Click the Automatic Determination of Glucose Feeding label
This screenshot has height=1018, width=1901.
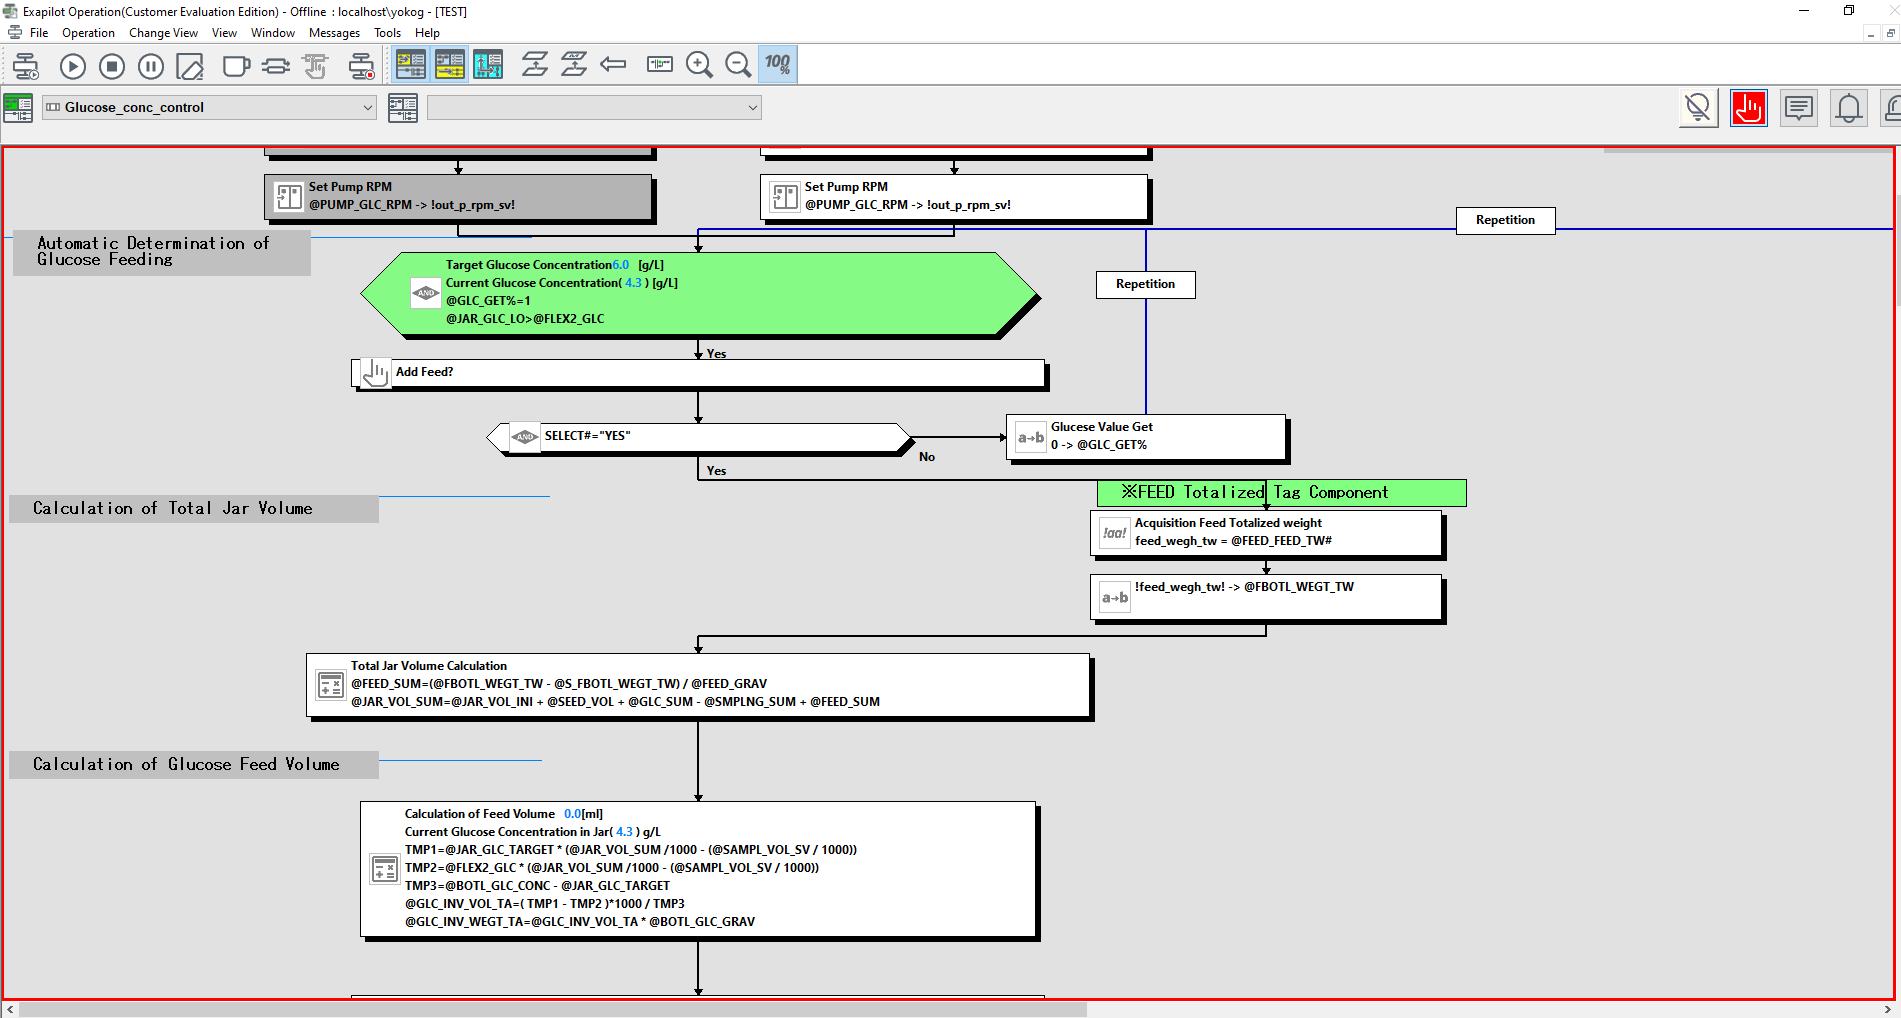[161, 252]
